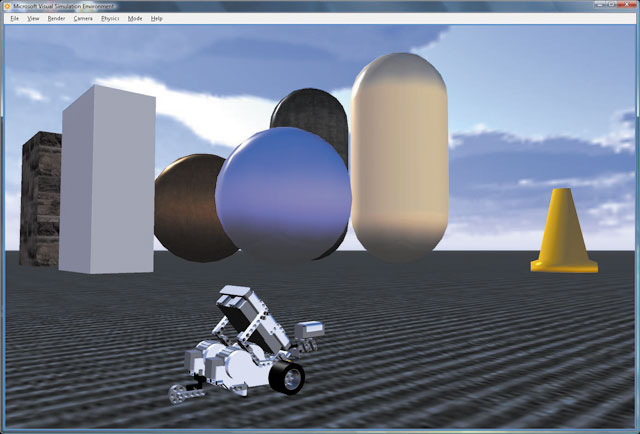Image resolution: width=640 pixels, height=434 pixels.
Task: Select the stone-textured block at left
Action: pyautogui.click(x=40, y=200)
